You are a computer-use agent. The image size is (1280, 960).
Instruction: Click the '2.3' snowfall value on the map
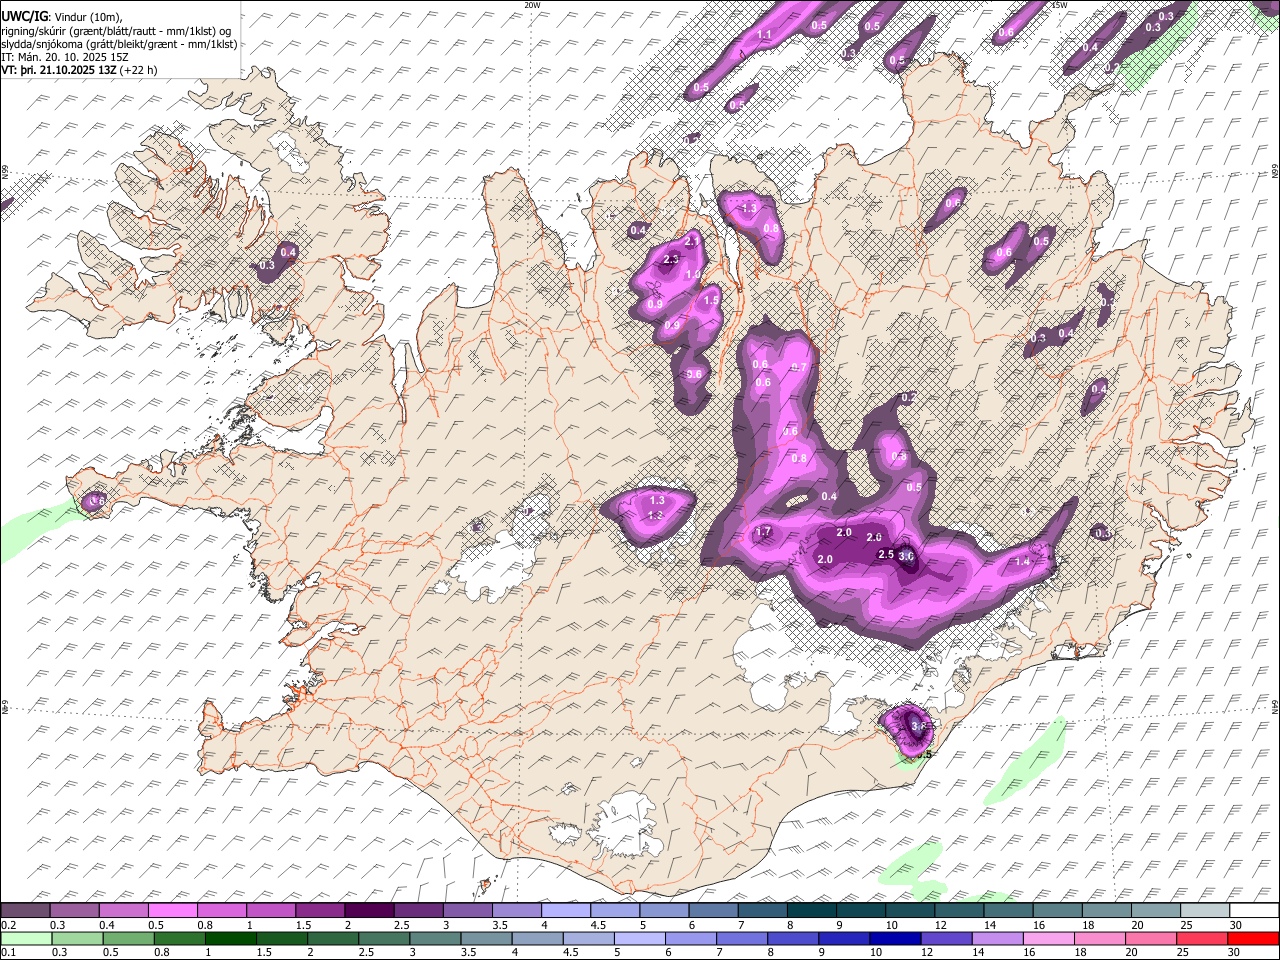click(671, 259)
